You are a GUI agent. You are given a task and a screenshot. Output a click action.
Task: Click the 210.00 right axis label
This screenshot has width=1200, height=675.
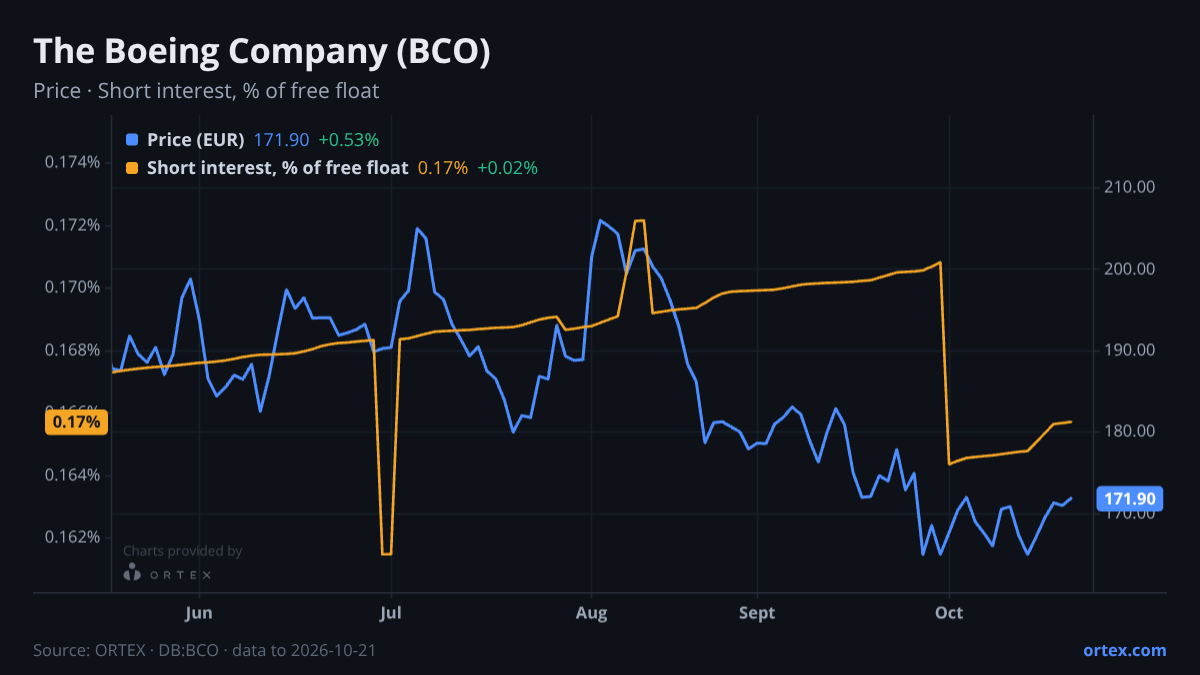(x=1130, y=187)
